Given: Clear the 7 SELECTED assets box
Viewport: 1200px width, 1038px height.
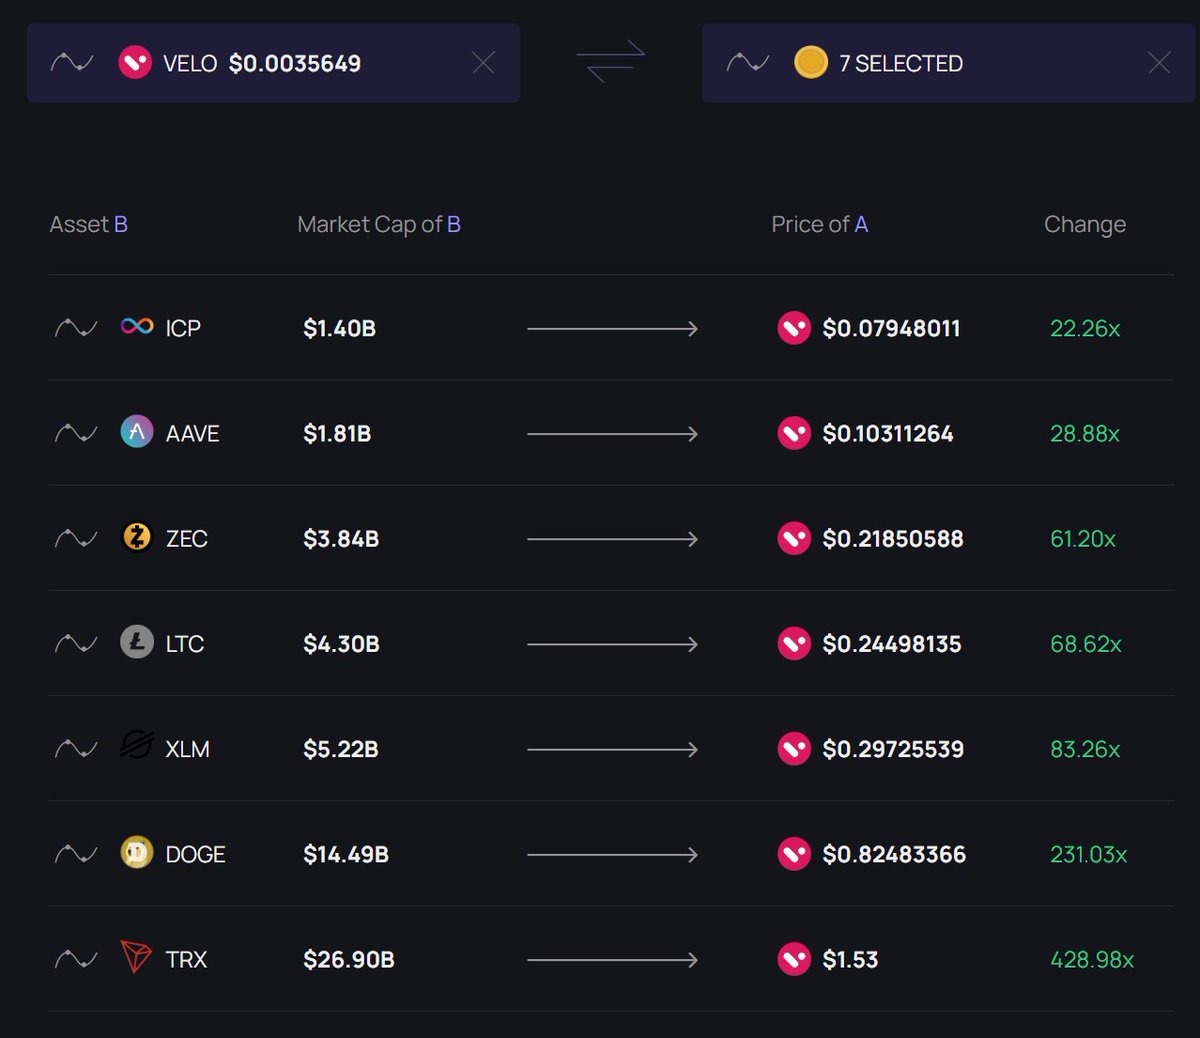Looking at the screenshot, I should pos(1159,63).
